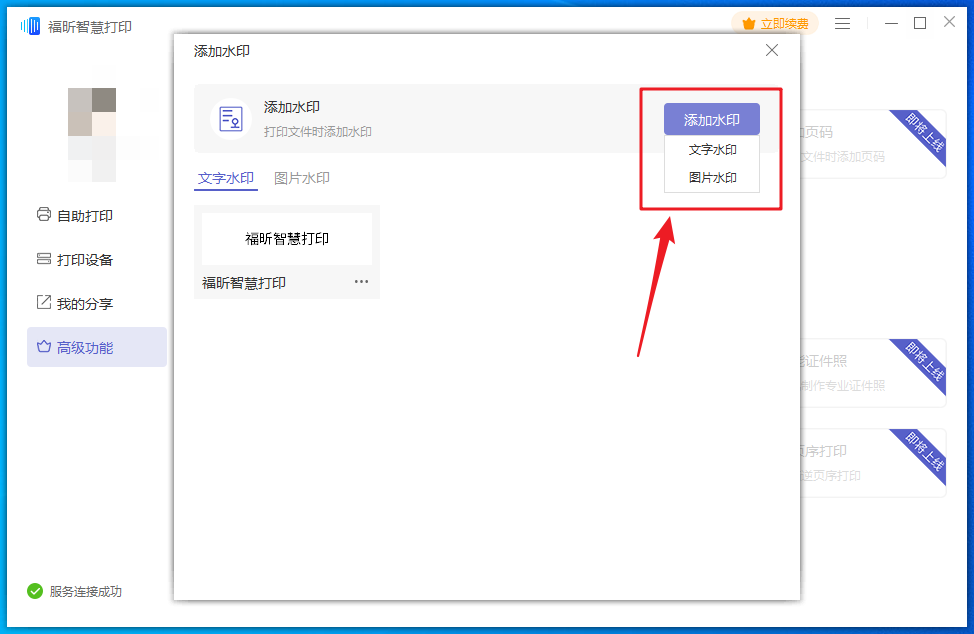Click the 打印设备 device icon in the sidebar
The width and height of the screenshot is (974, 634).
[43, 259]
